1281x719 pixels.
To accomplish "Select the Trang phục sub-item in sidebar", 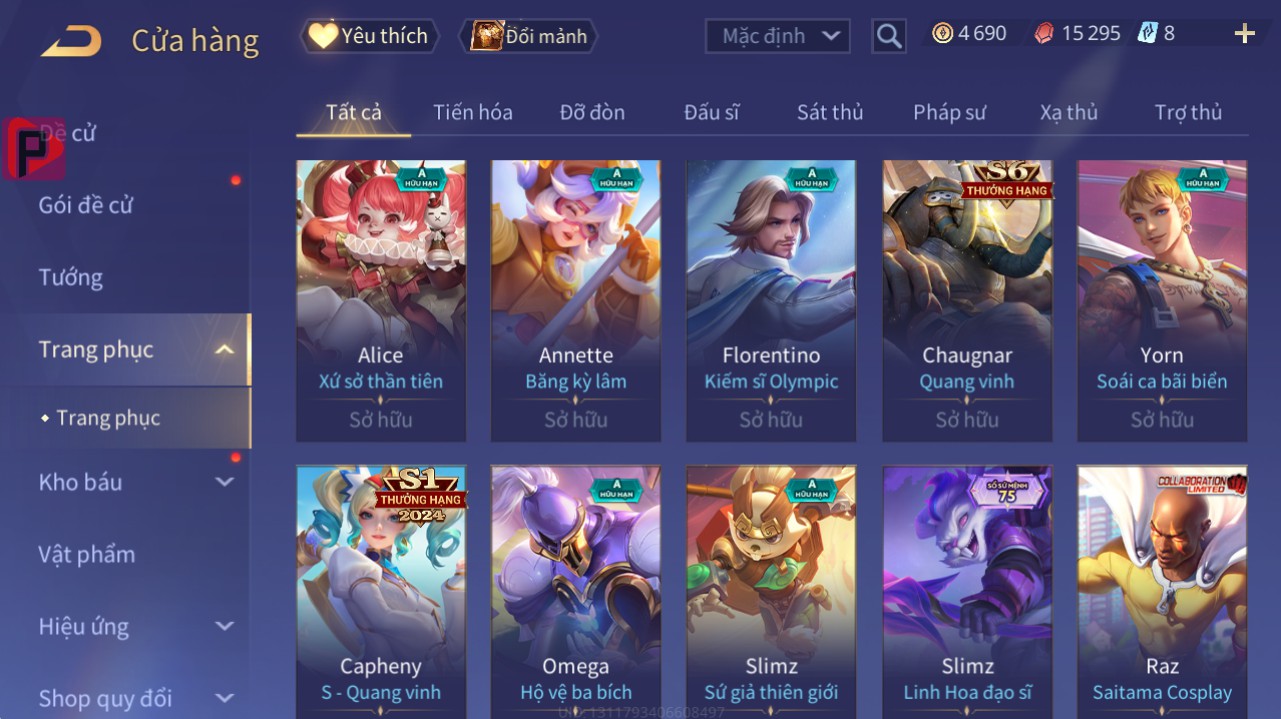I will pos(108,418).
